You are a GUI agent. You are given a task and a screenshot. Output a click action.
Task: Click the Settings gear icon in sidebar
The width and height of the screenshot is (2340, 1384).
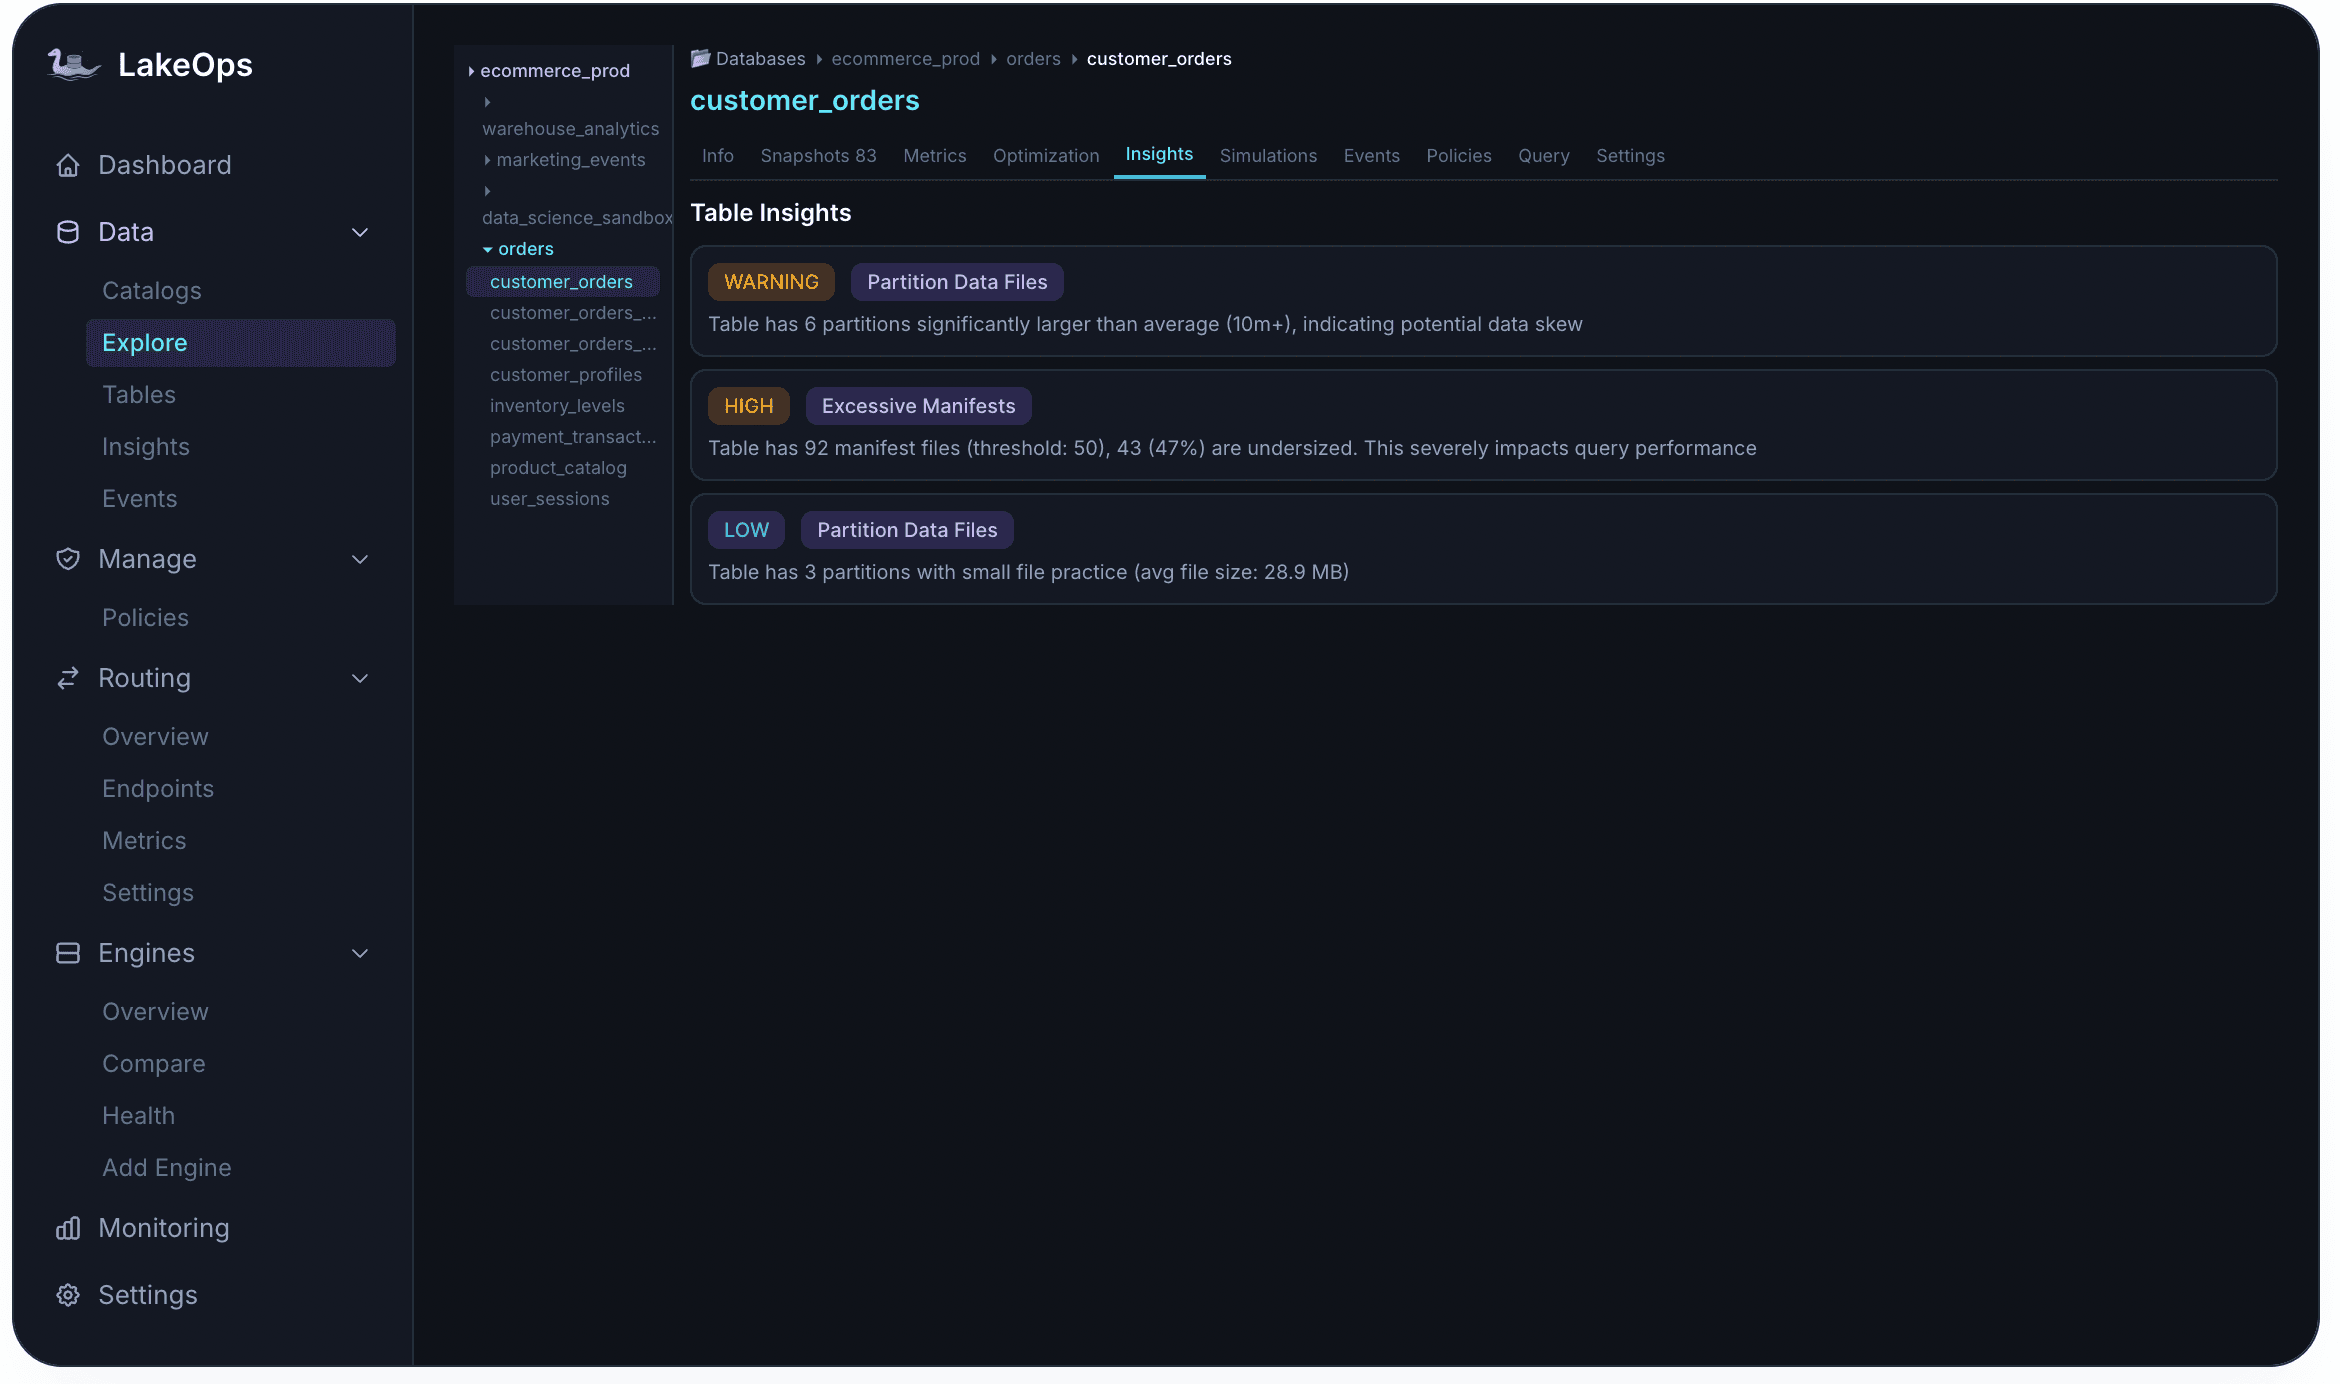pos(68,1295)
